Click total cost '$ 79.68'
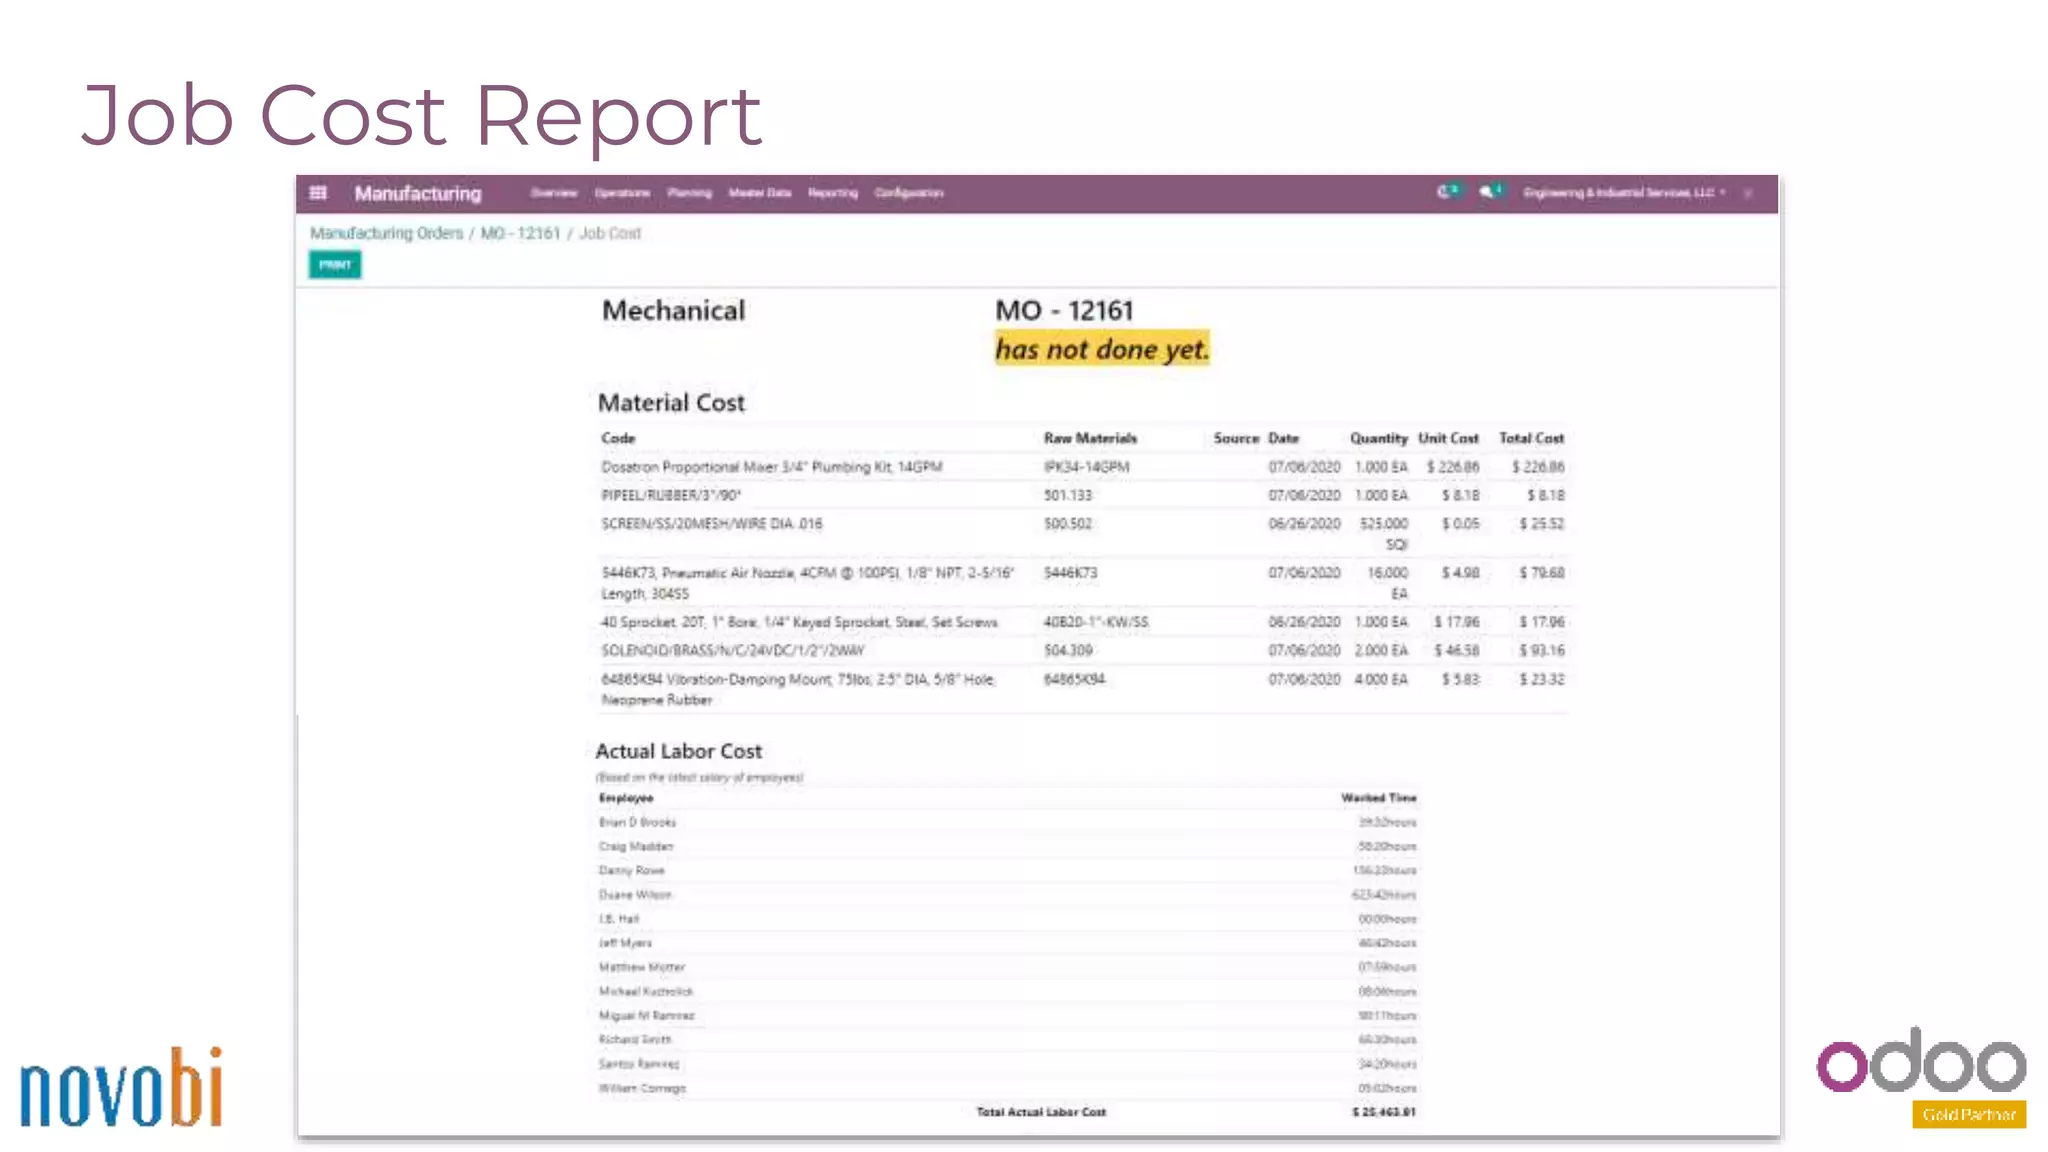2048x1152 pixels. 1542,573
